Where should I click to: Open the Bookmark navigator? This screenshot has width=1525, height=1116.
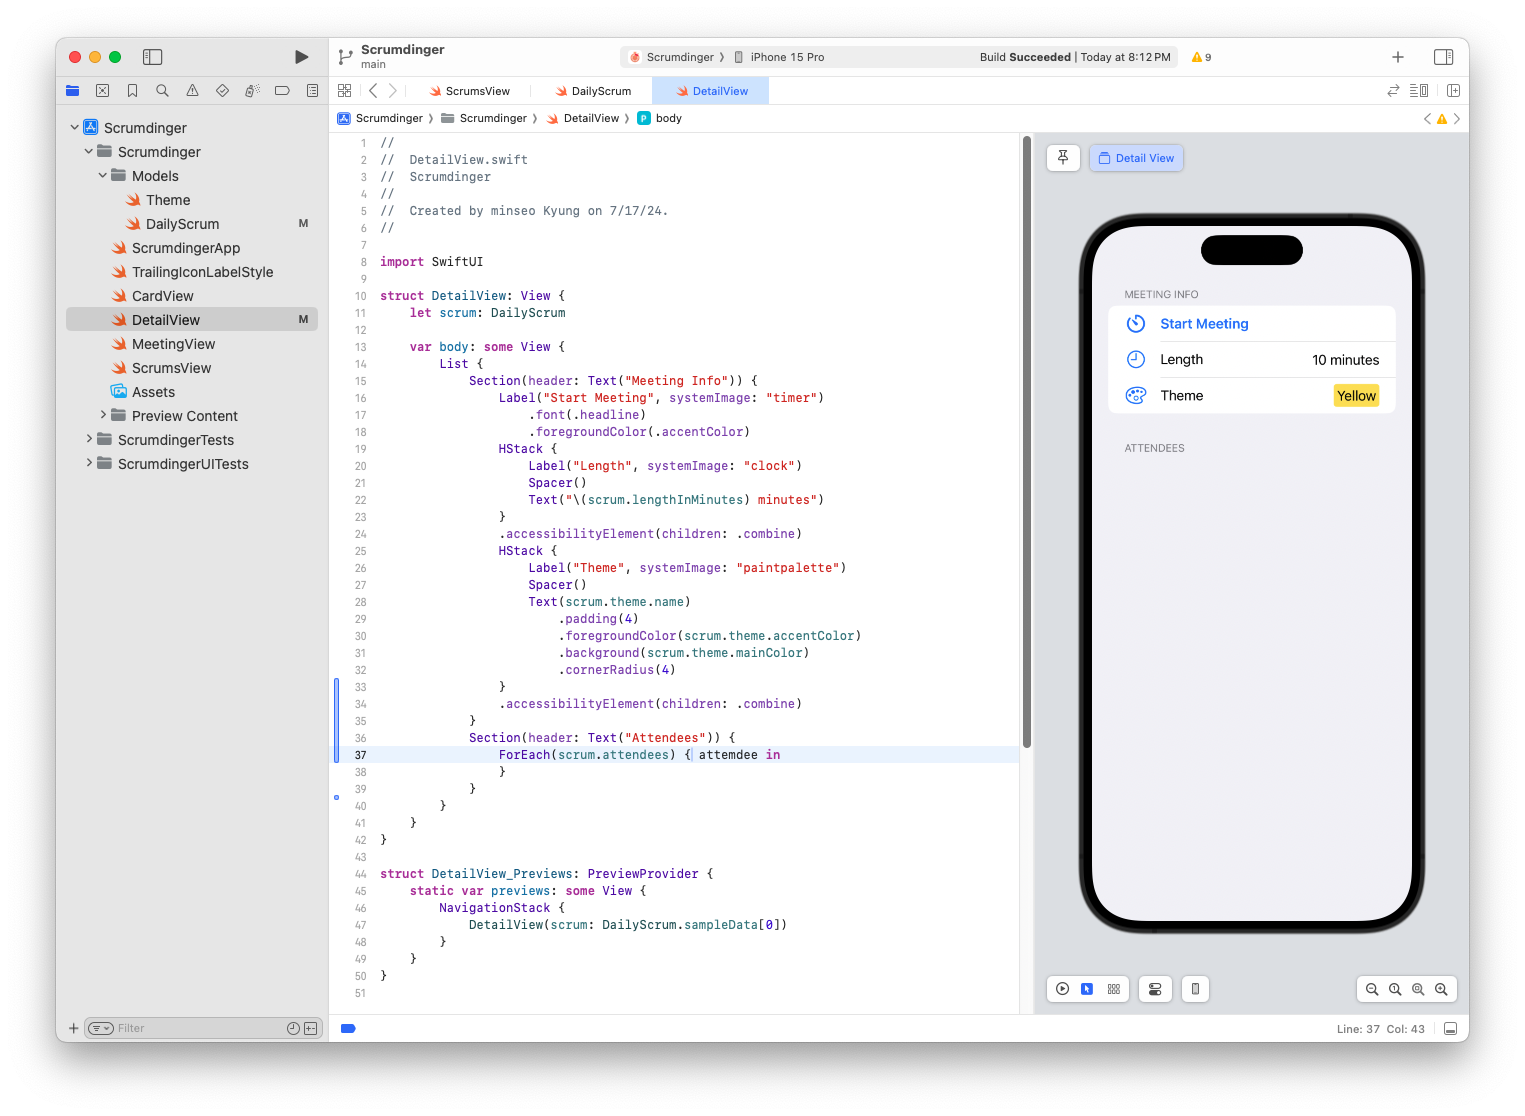132,91
